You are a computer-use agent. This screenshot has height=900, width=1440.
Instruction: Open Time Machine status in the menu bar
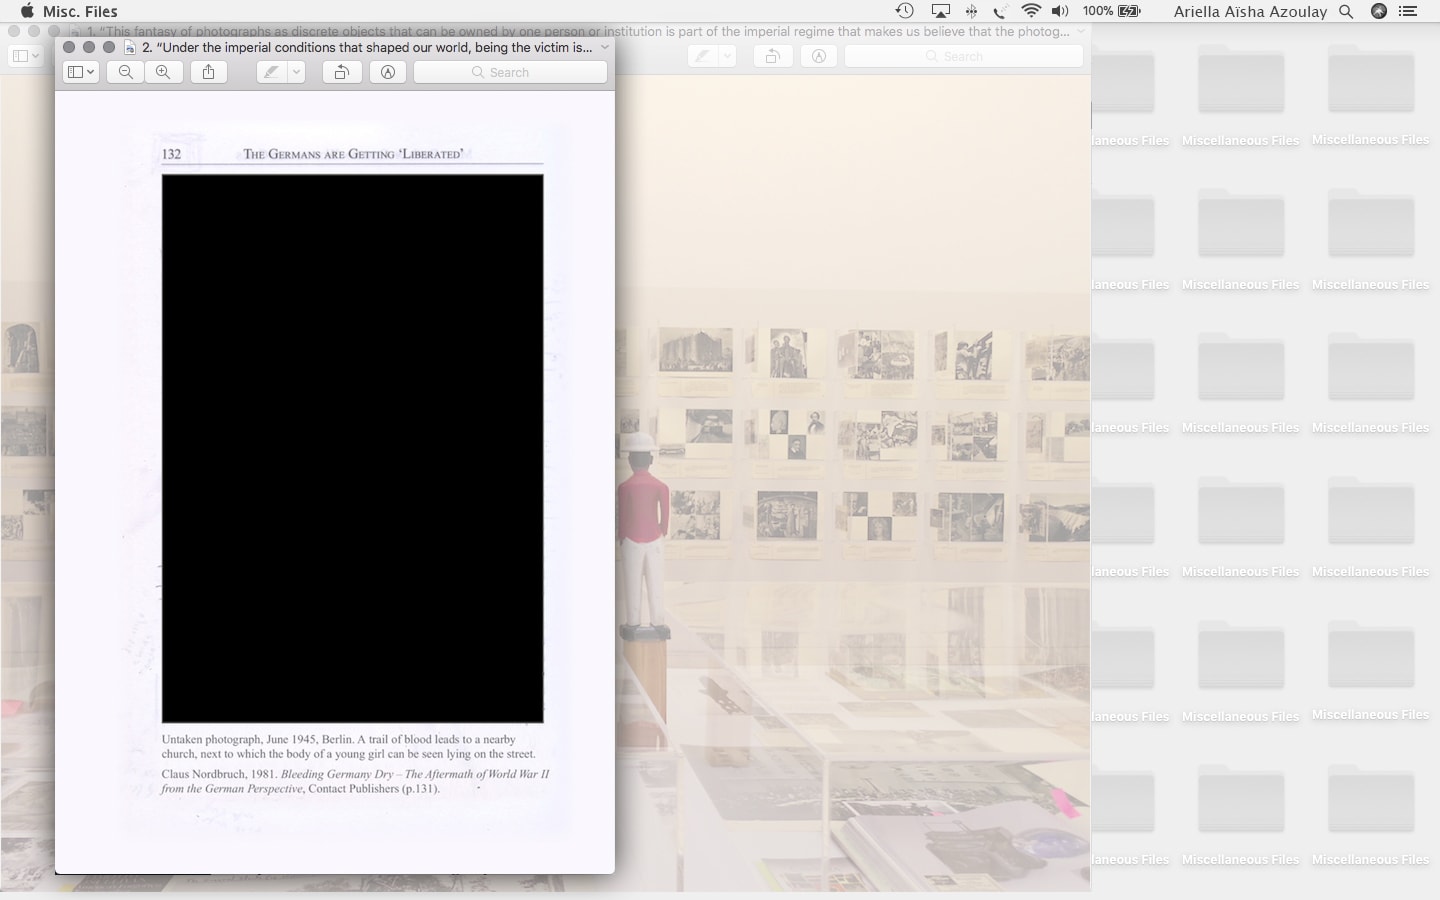904,11
